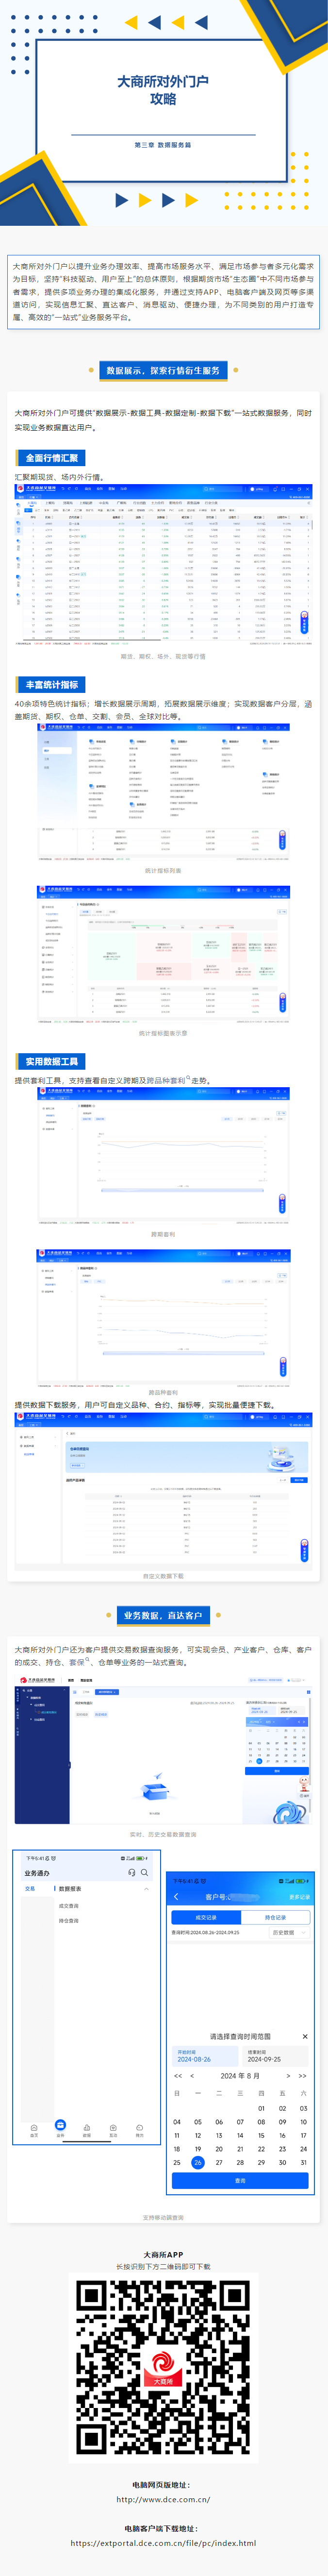This screenshot has width=328, height=2576.
Task: Go to the next month arrow
Action: tap(288, 2075)
